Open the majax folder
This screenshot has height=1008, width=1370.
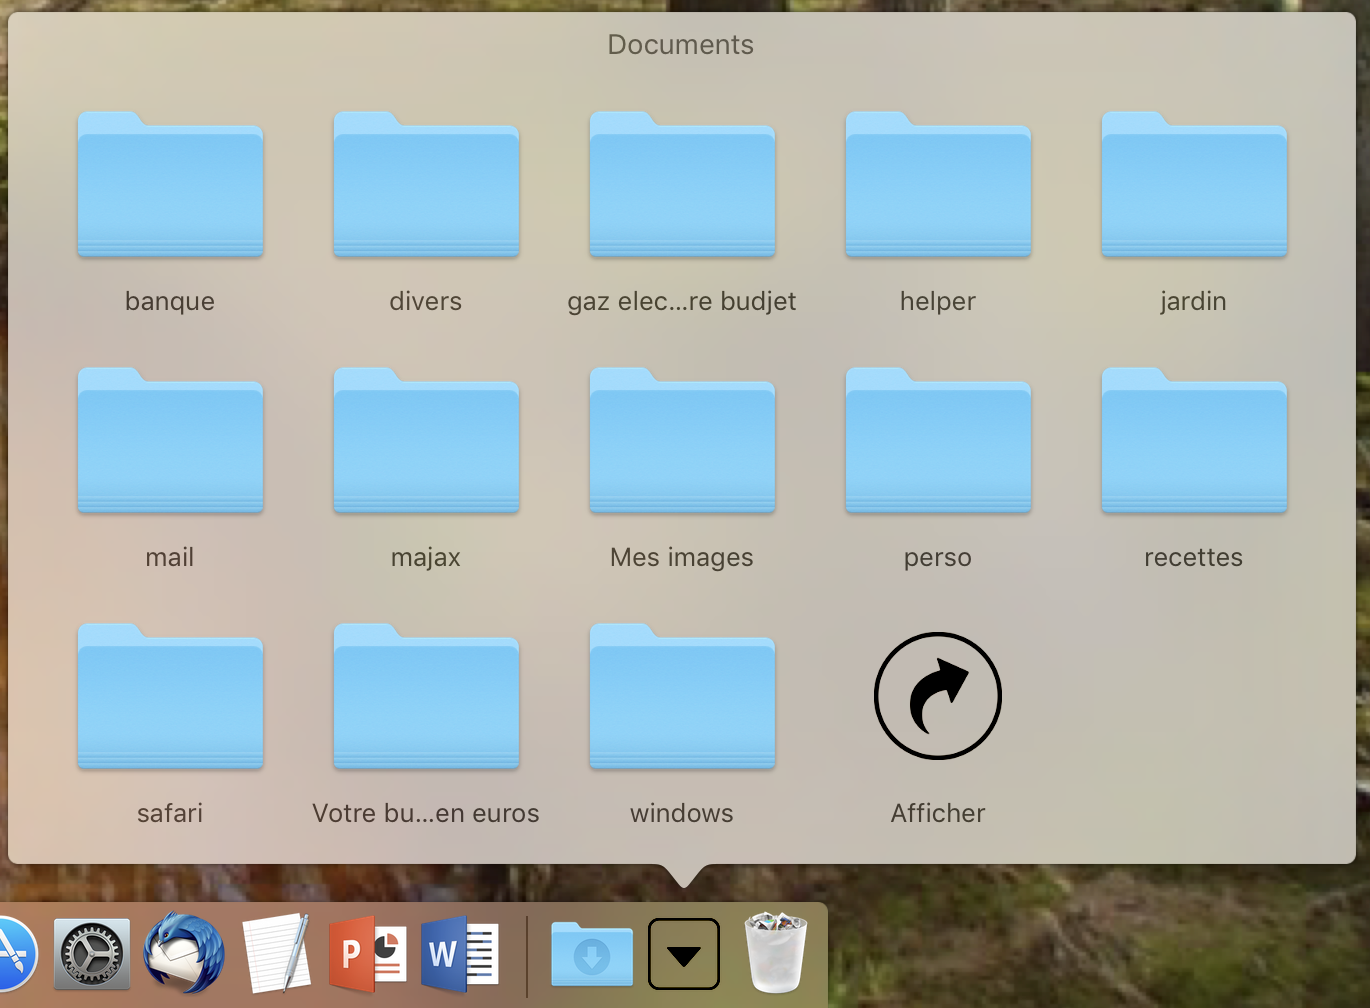point(426,442)
